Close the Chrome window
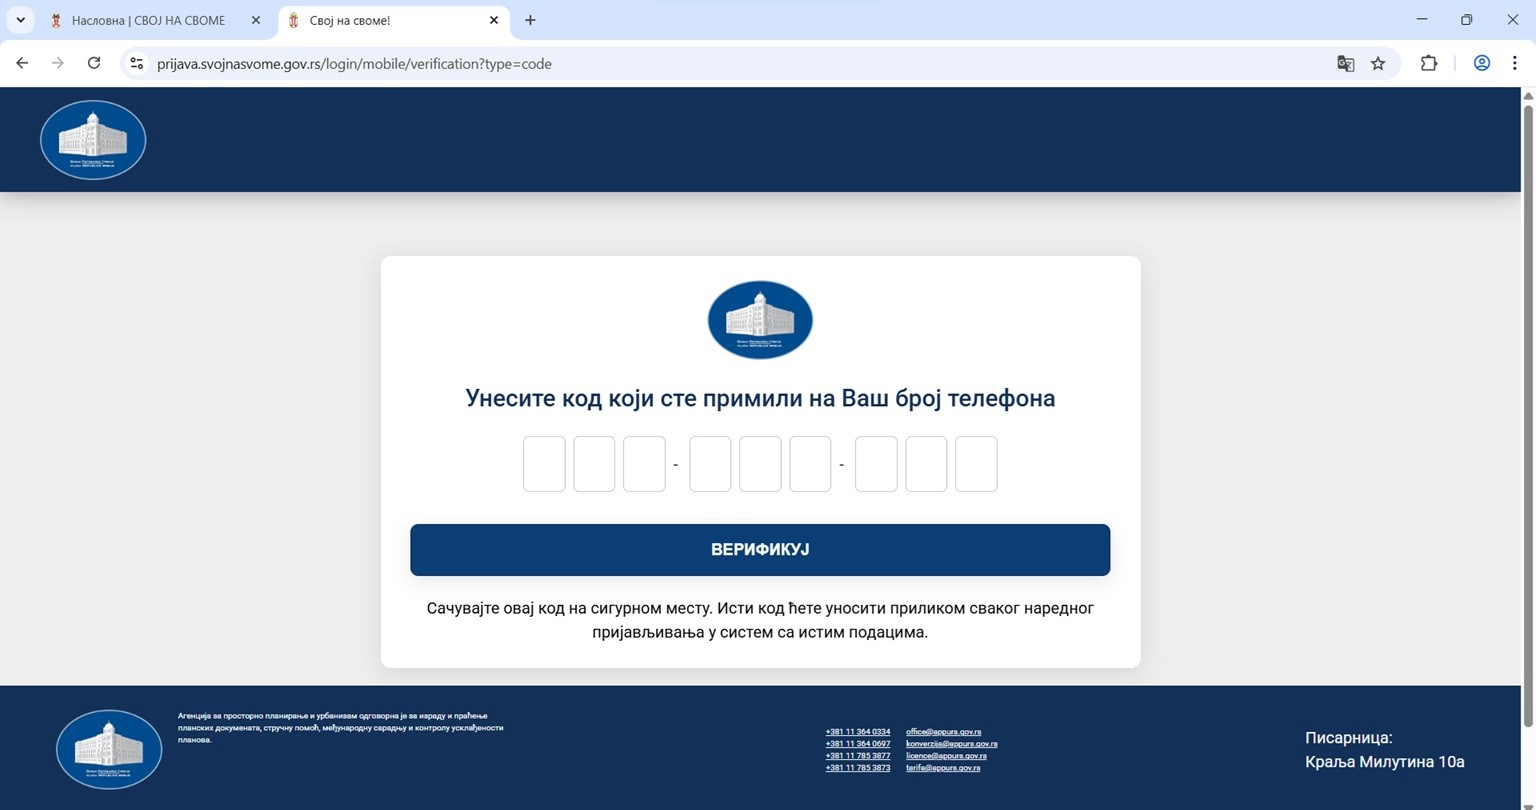 1512,20
